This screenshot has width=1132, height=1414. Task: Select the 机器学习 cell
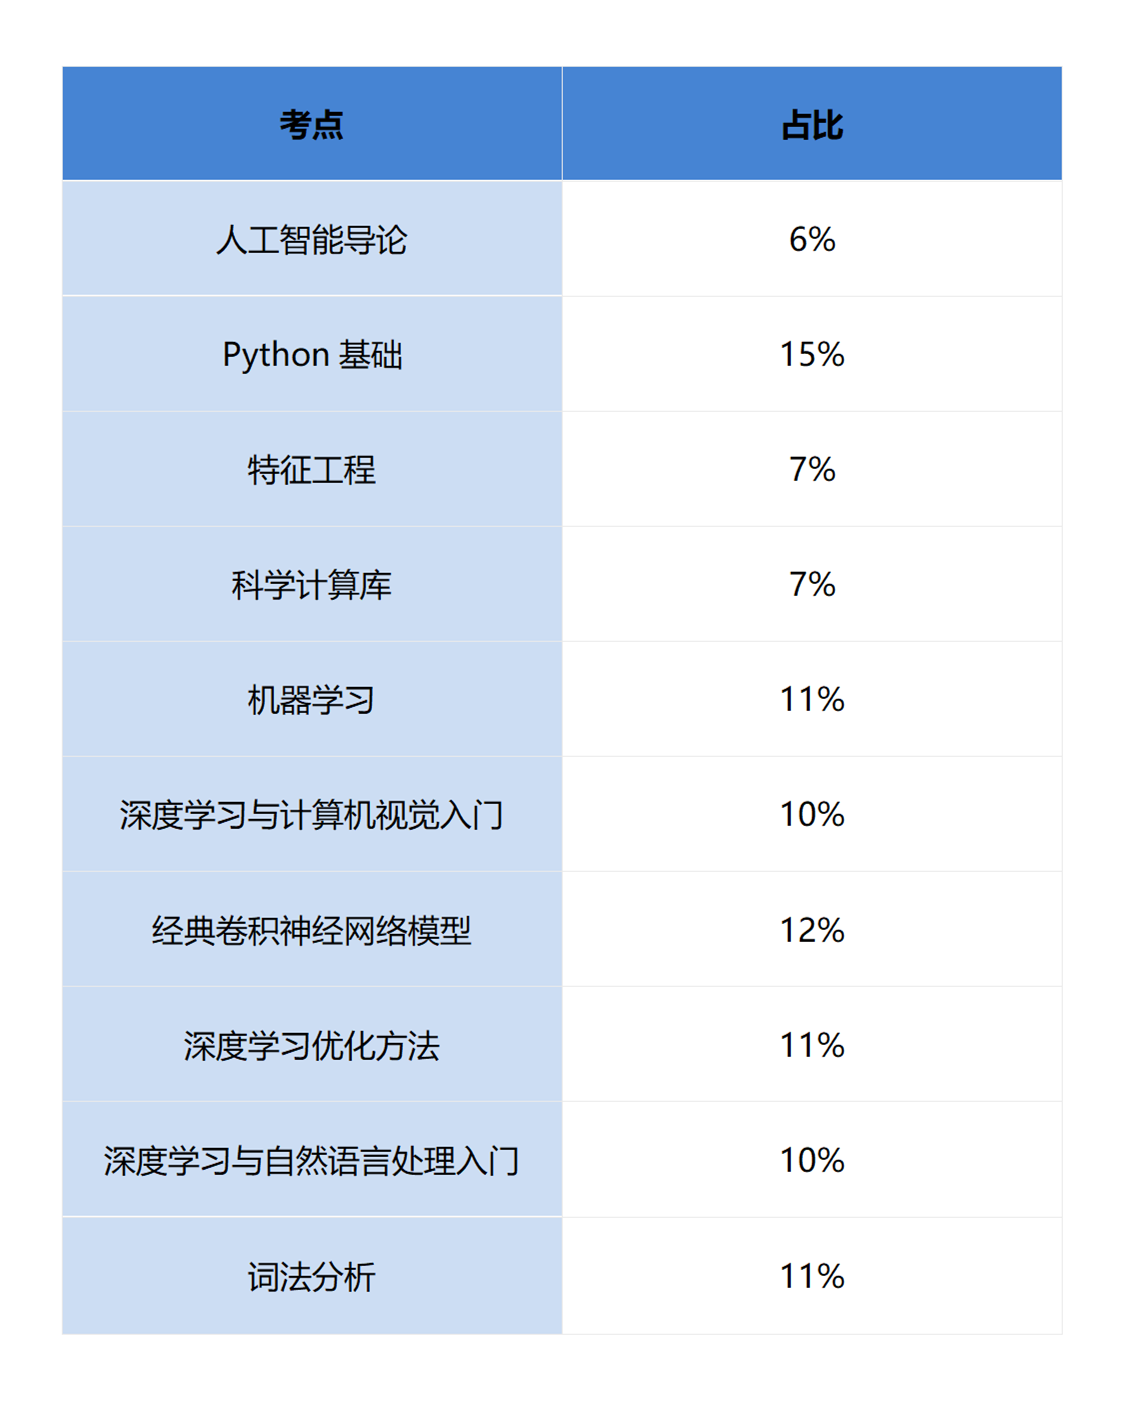312,699
